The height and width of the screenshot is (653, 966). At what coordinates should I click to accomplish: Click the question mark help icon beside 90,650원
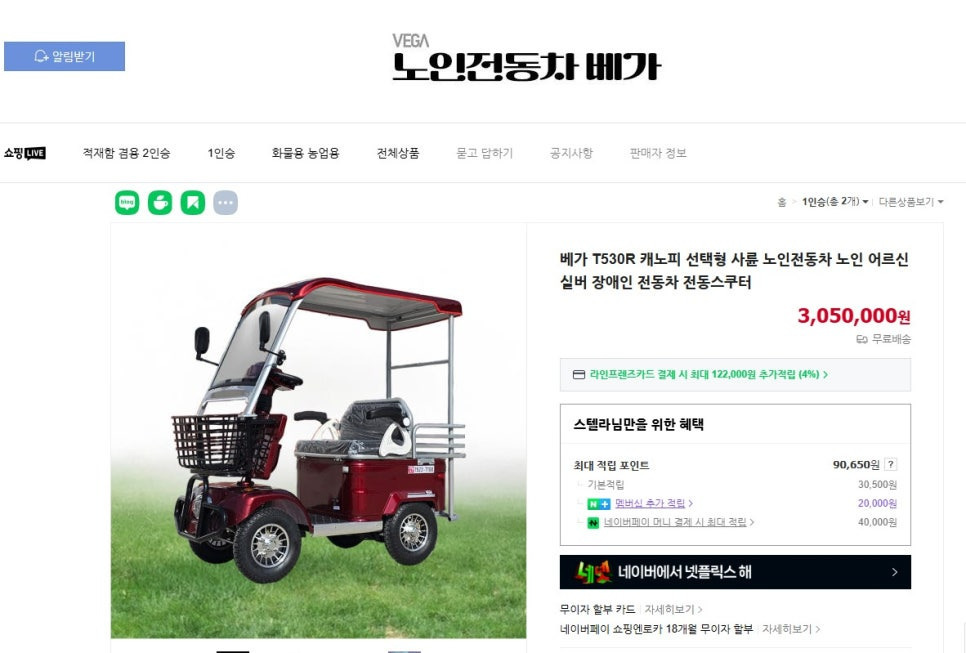point(890,464)
